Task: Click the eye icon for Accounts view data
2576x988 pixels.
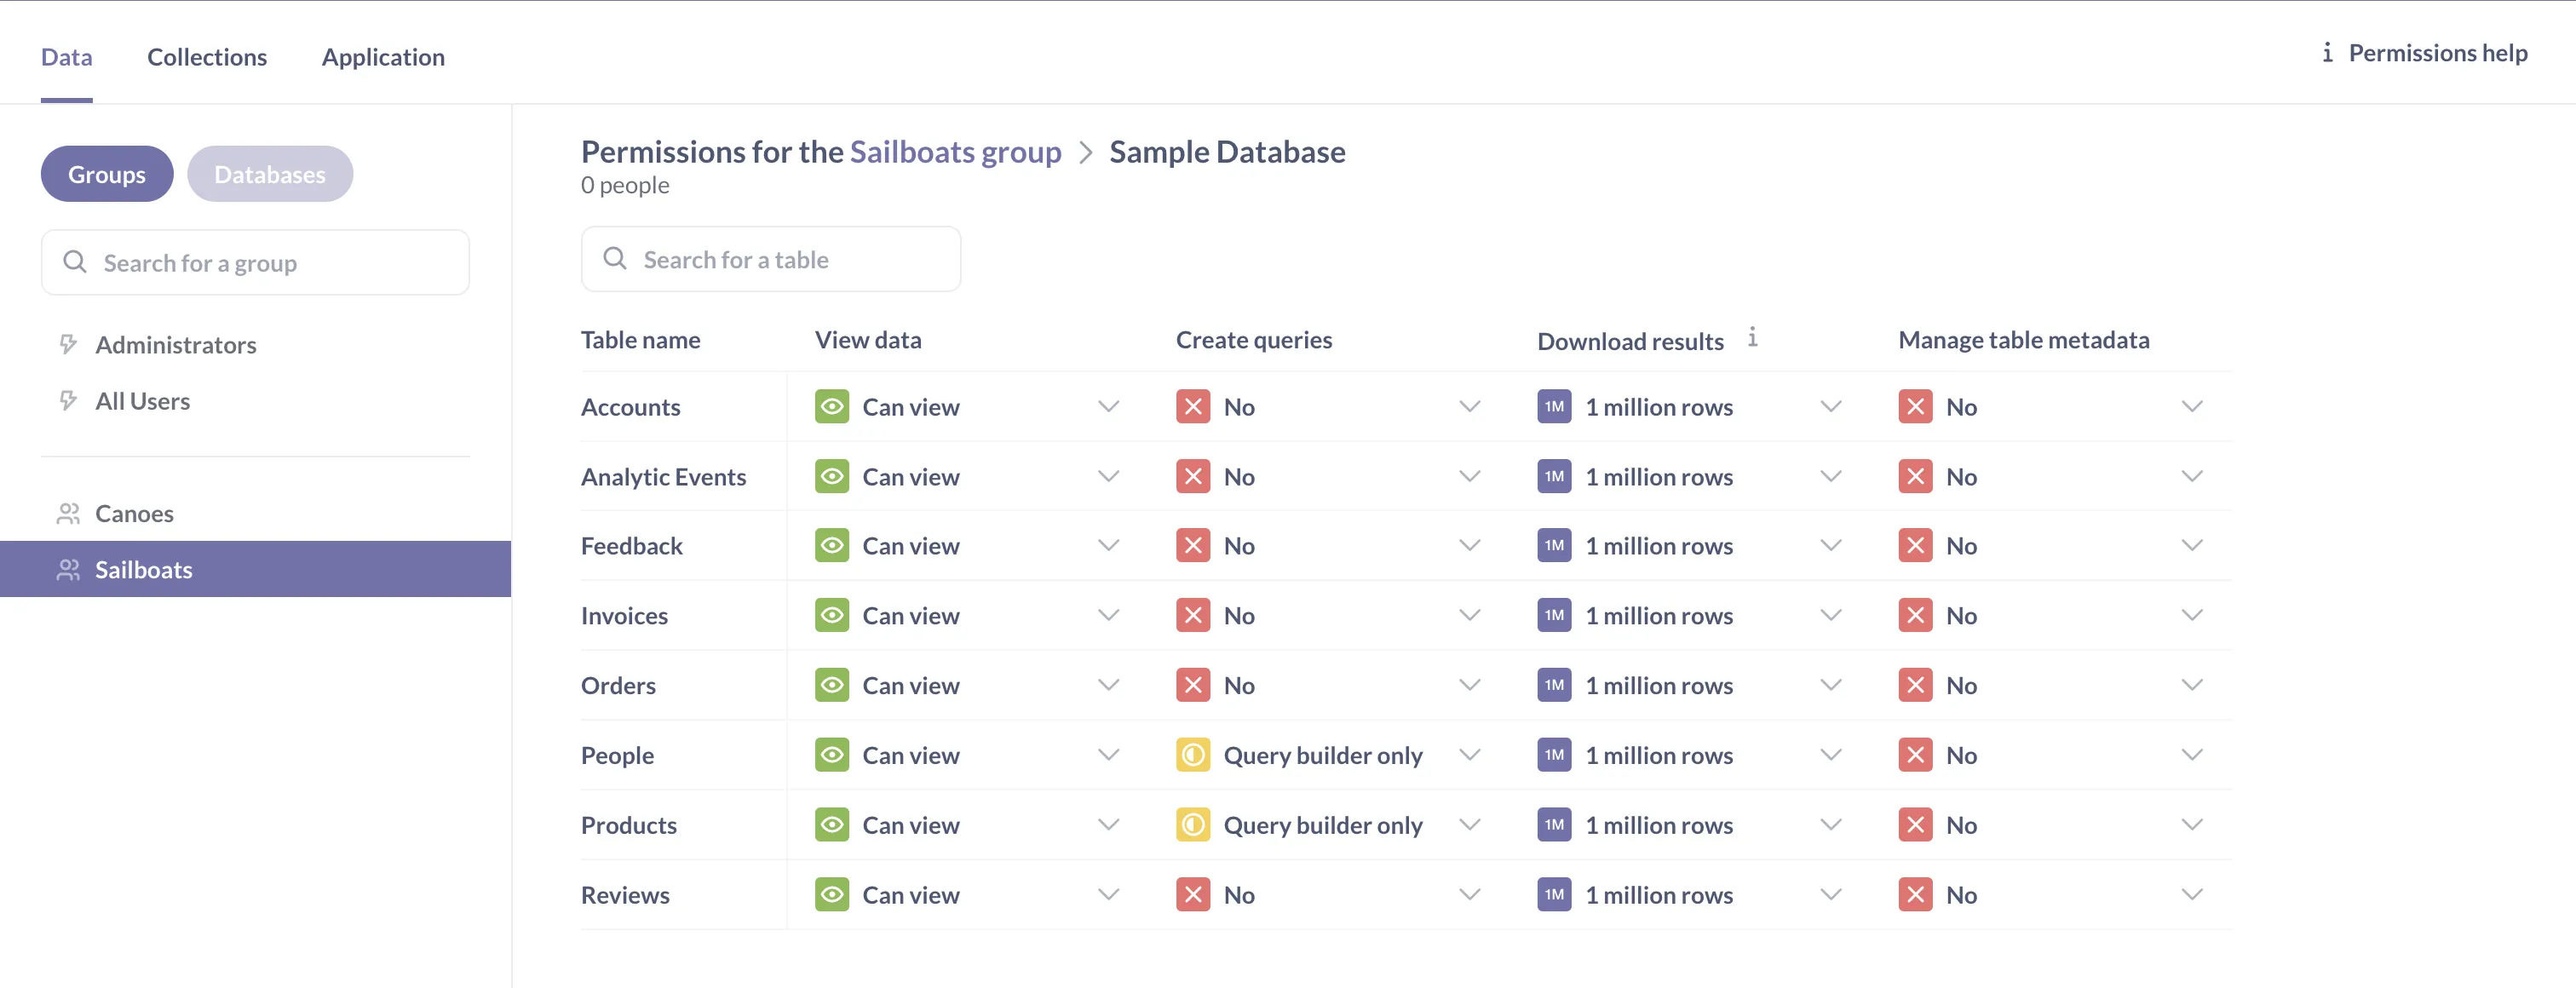Action: pyautogui.click(x=831, y=406)
